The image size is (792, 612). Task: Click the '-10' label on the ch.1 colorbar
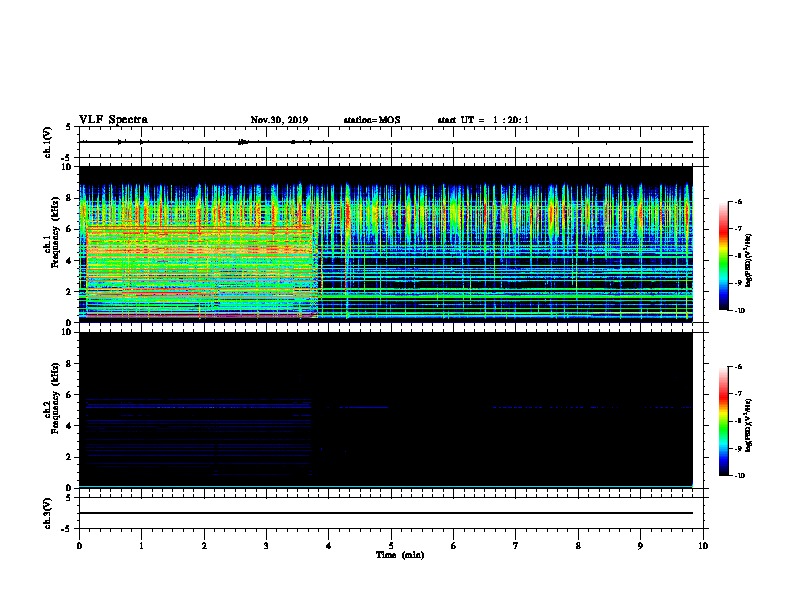coord(739,311)
